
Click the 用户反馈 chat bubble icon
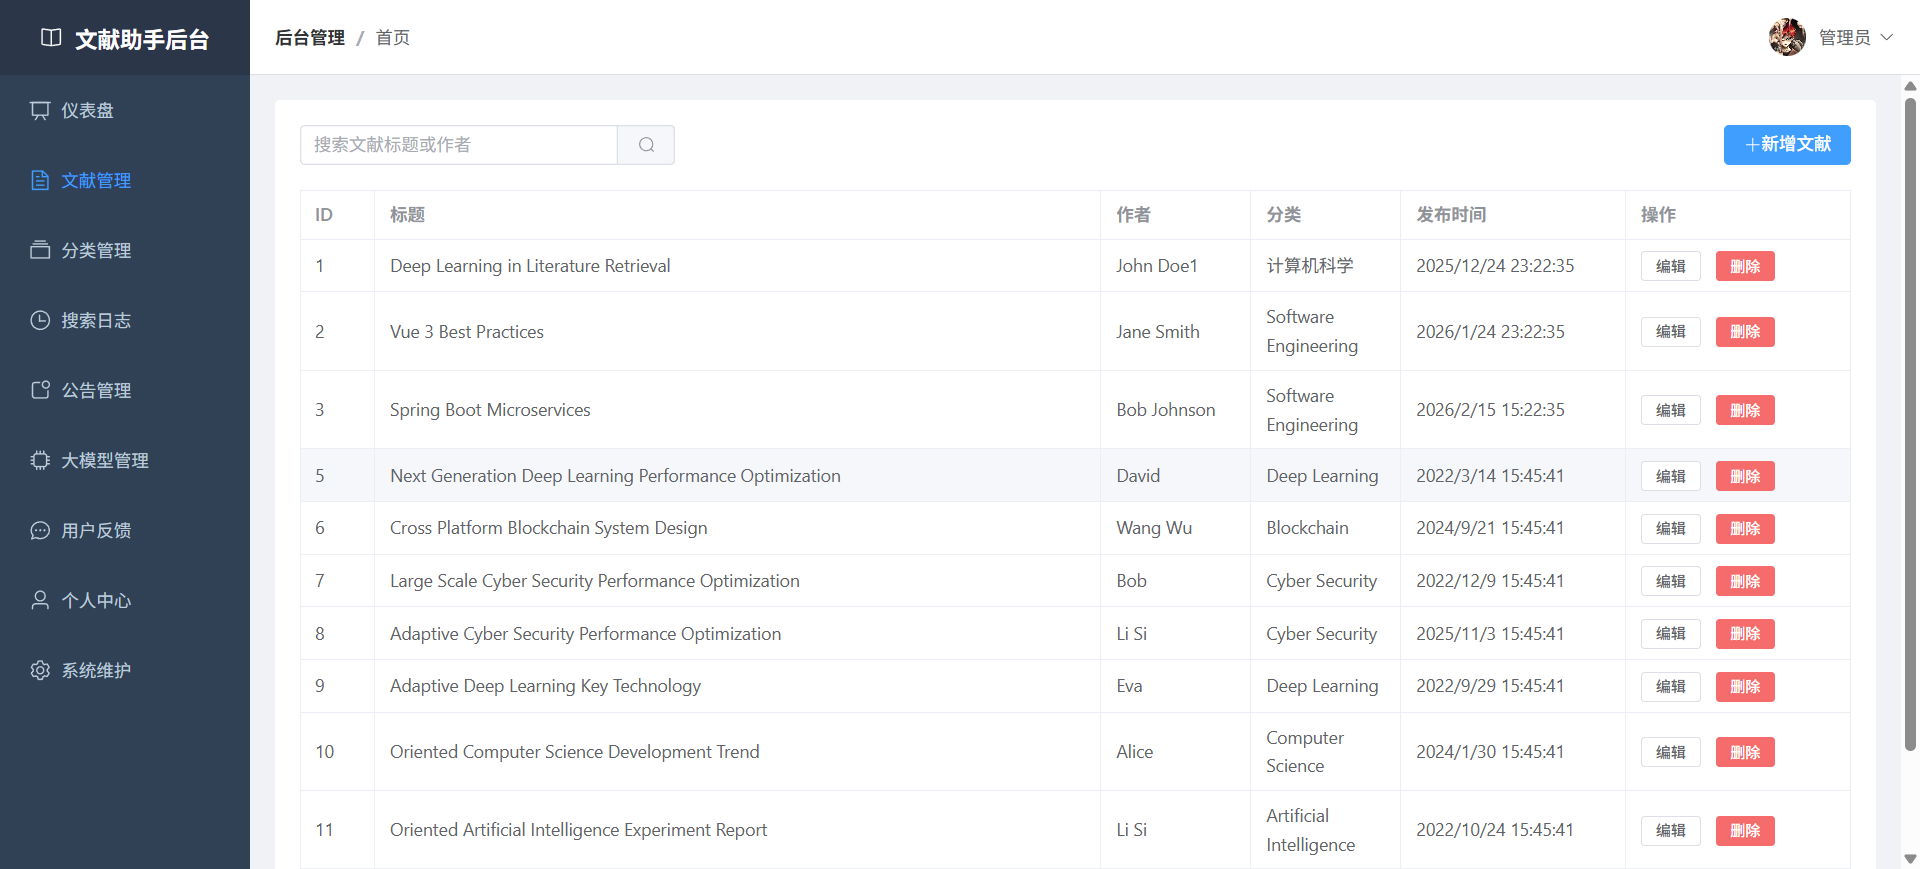tap(40, 530)
